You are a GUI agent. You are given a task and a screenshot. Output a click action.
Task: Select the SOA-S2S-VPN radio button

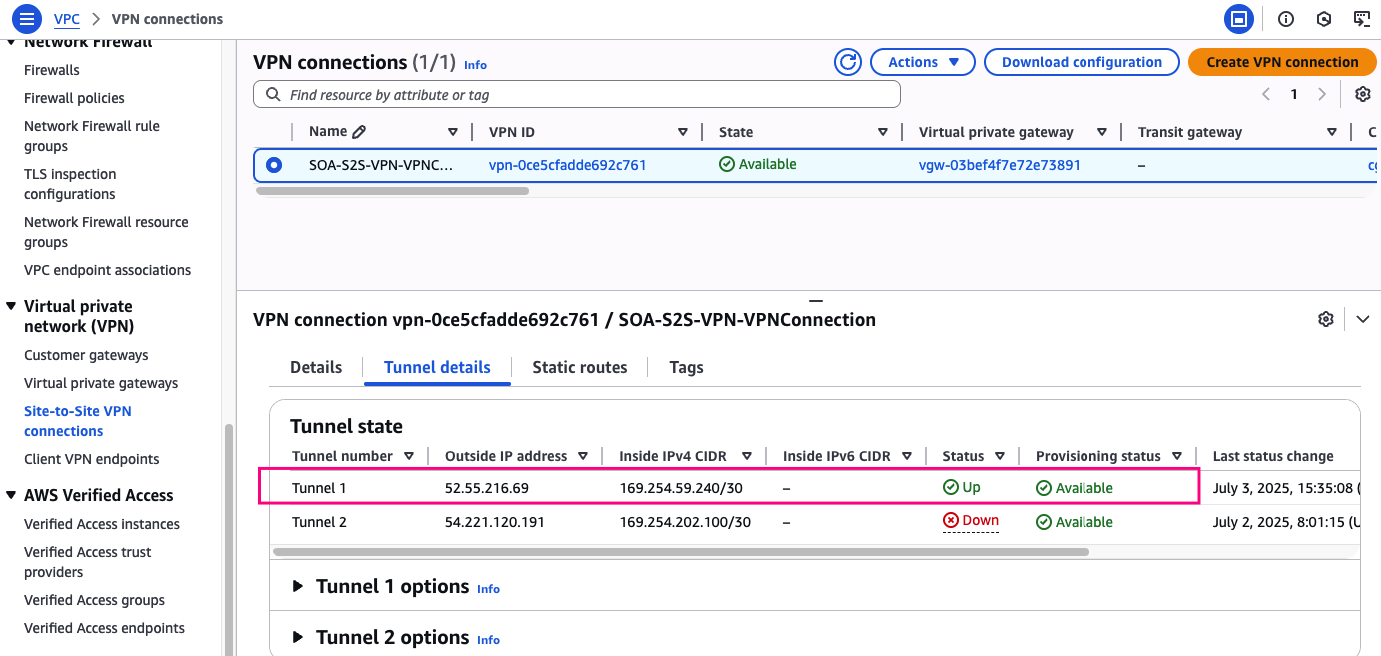(274, 165)
